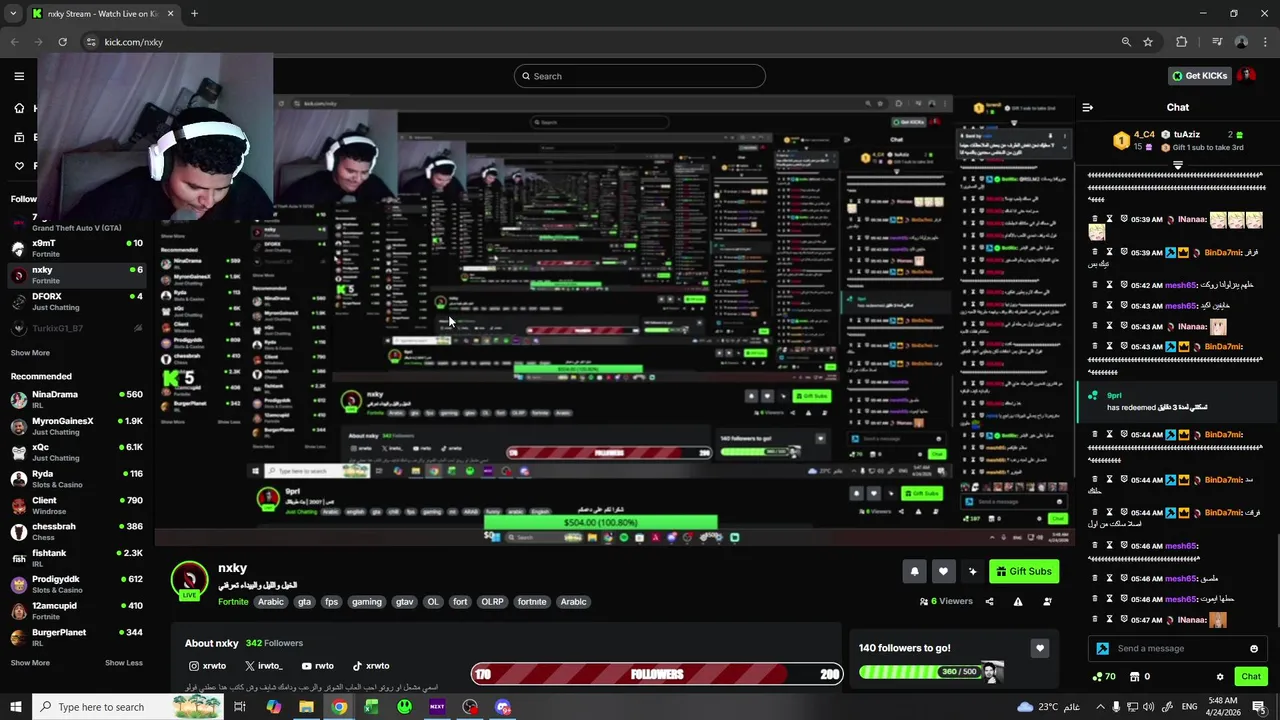Click the heart icon in followers goal card
The image size is (1280, 720).
[x=1040, y=648]
